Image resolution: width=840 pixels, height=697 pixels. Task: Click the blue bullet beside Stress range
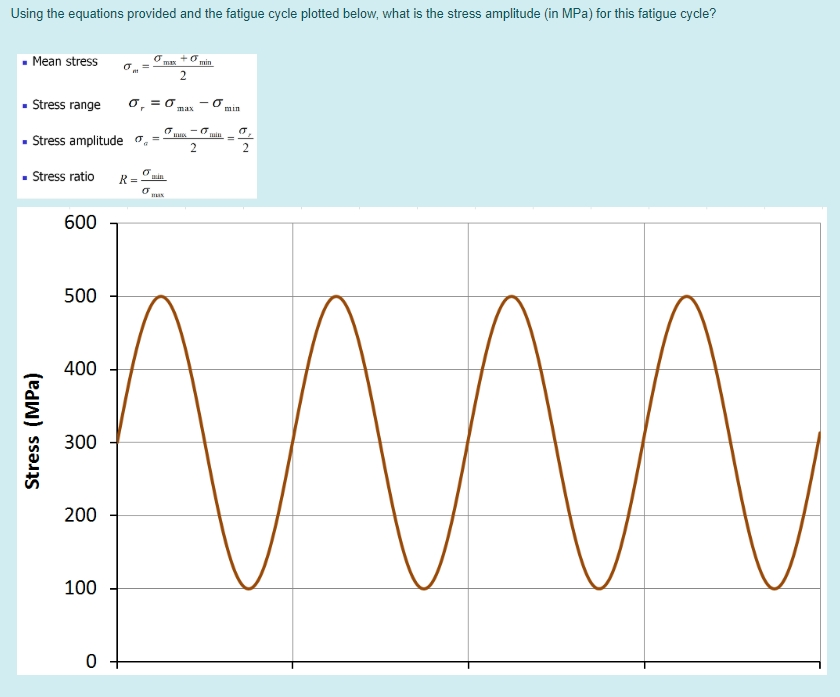[24, 104]
